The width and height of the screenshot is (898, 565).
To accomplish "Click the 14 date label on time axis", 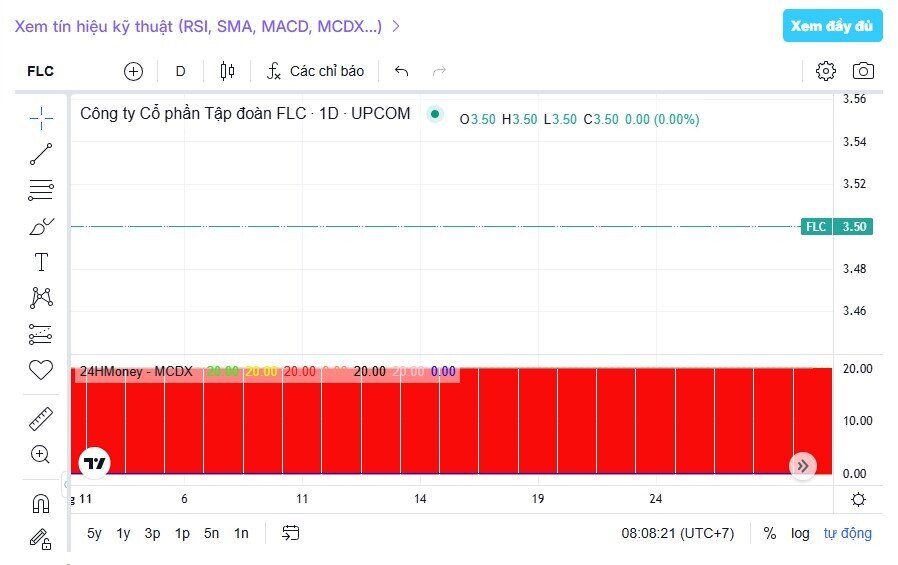I will tap(420, 499).
